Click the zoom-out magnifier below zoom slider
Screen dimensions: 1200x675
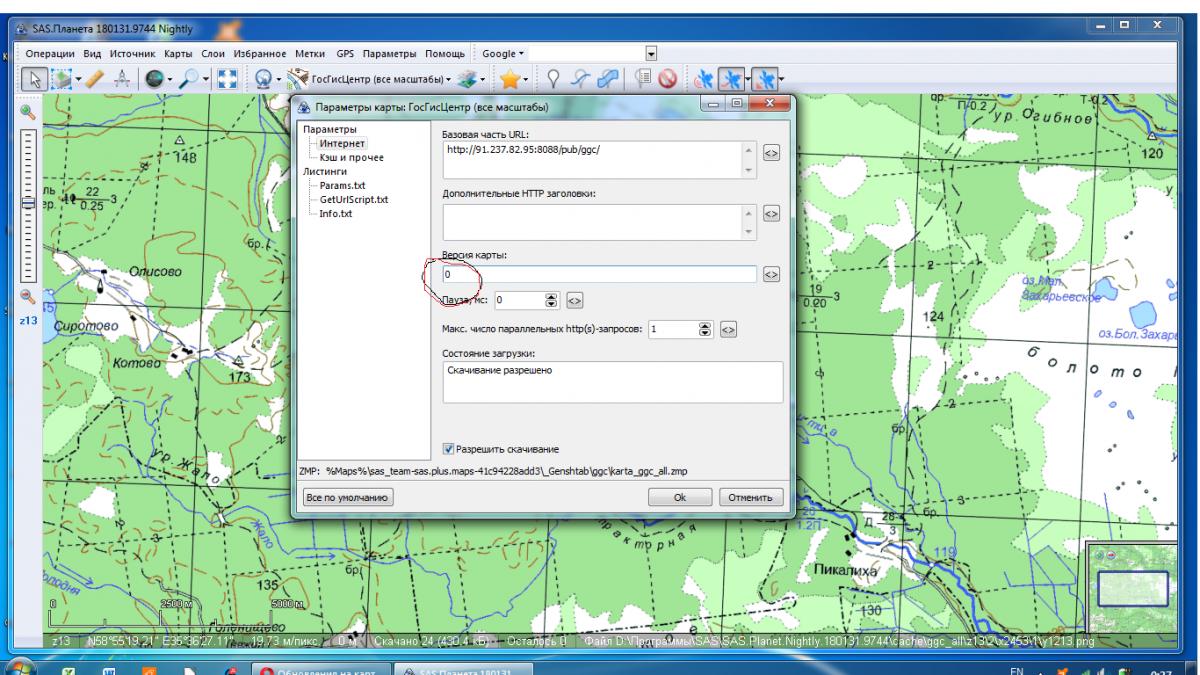click(28, 296)
